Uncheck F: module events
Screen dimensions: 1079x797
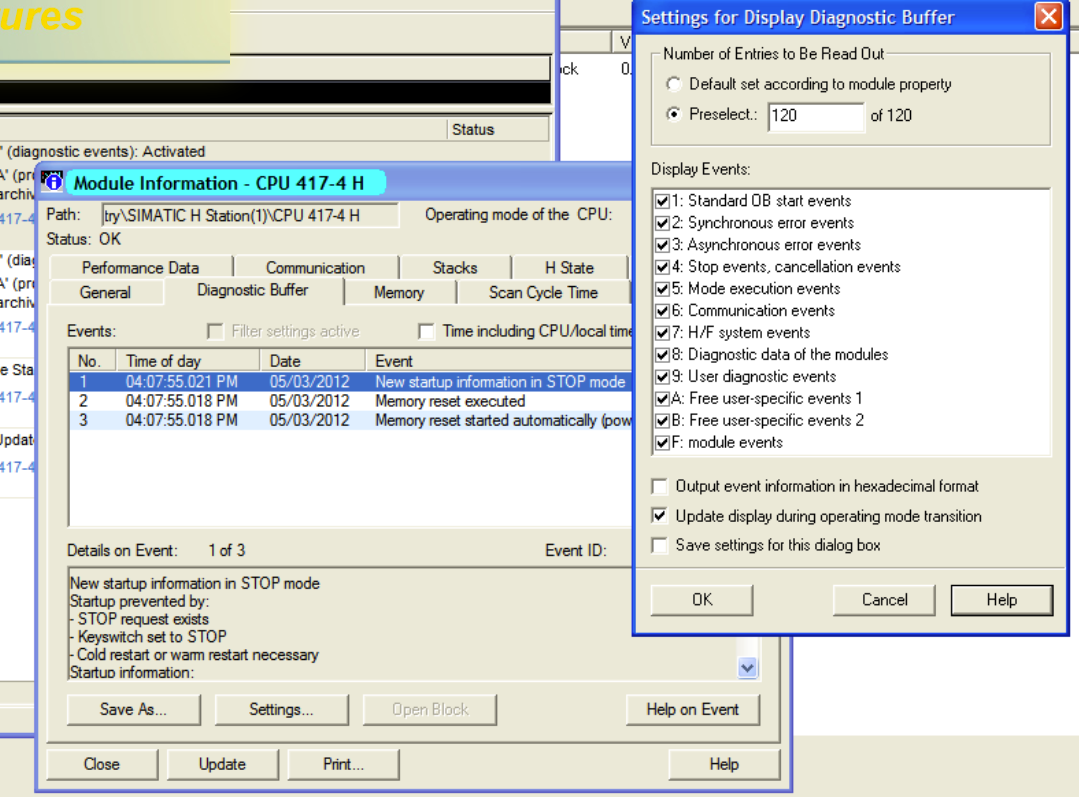[662, 443]
